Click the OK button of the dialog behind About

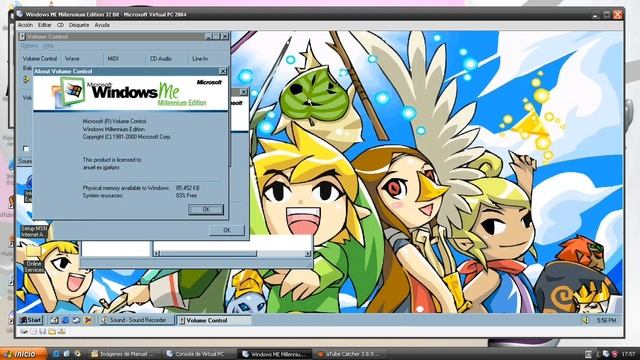coord(227,230)
